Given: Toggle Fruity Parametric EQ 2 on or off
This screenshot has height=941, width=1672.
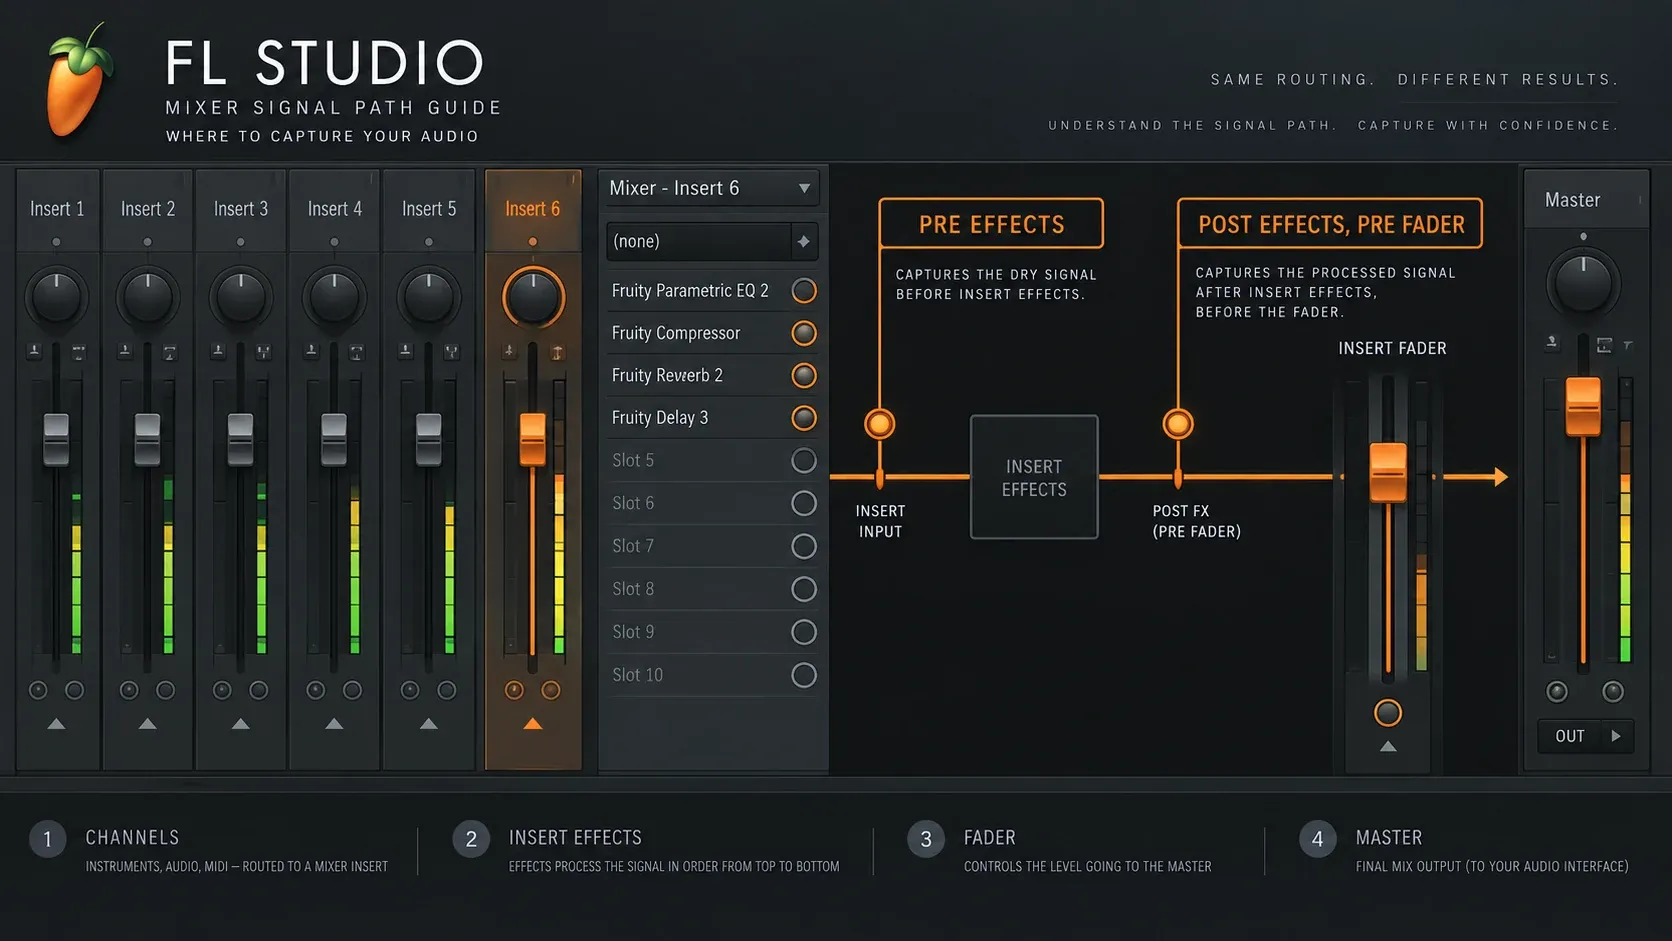Looking at the screenshot, I should pyautogui.click(x=804, y=291).
